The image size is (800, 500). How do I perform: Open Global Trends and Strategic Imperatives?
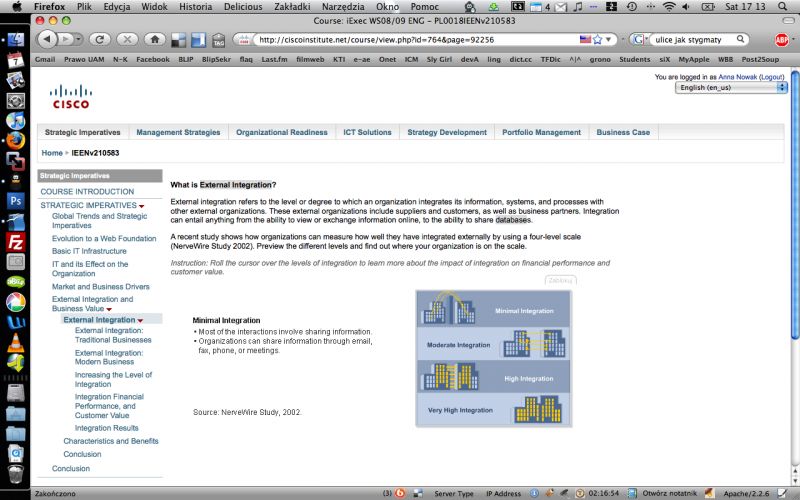99,220
